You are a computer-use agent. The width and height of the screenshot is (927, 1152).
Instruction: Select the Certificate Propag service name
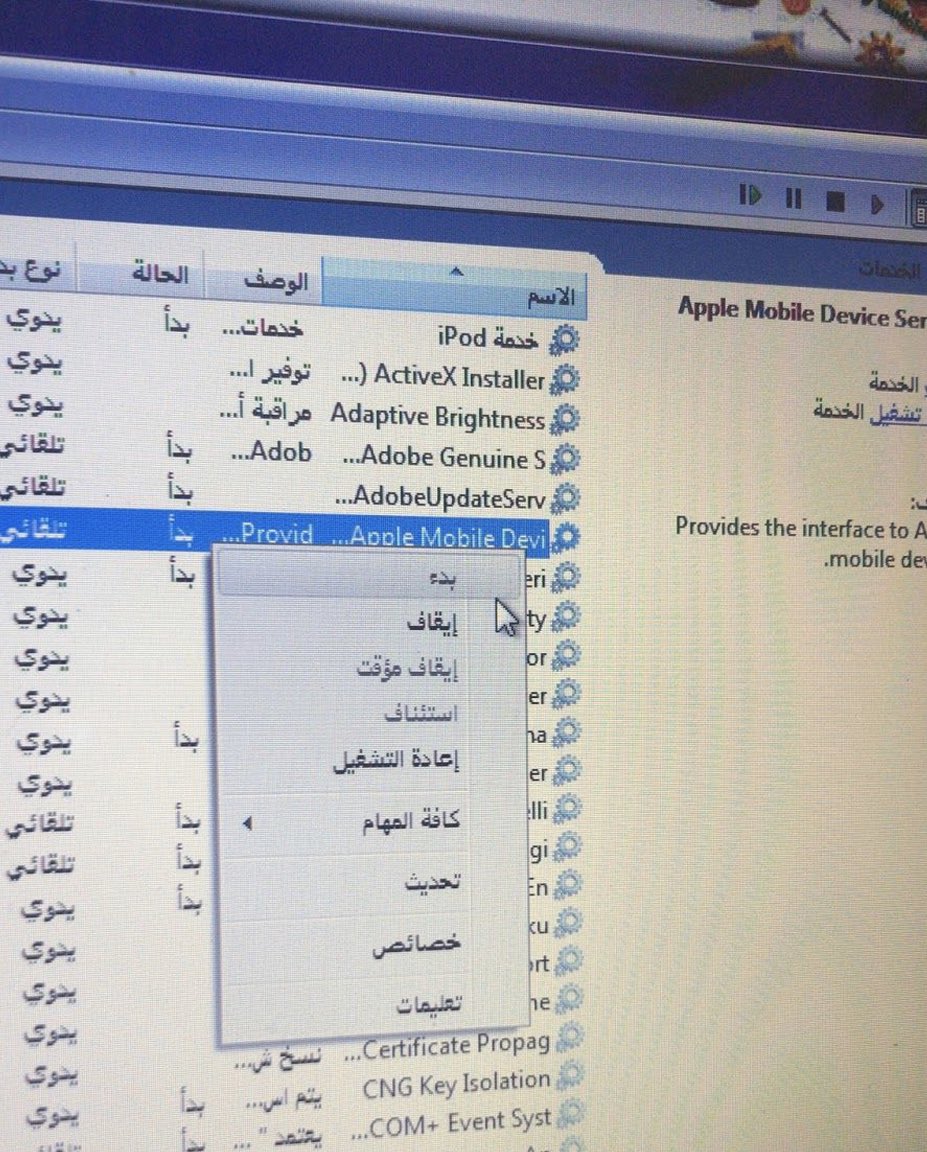[x=447, y=1047]
